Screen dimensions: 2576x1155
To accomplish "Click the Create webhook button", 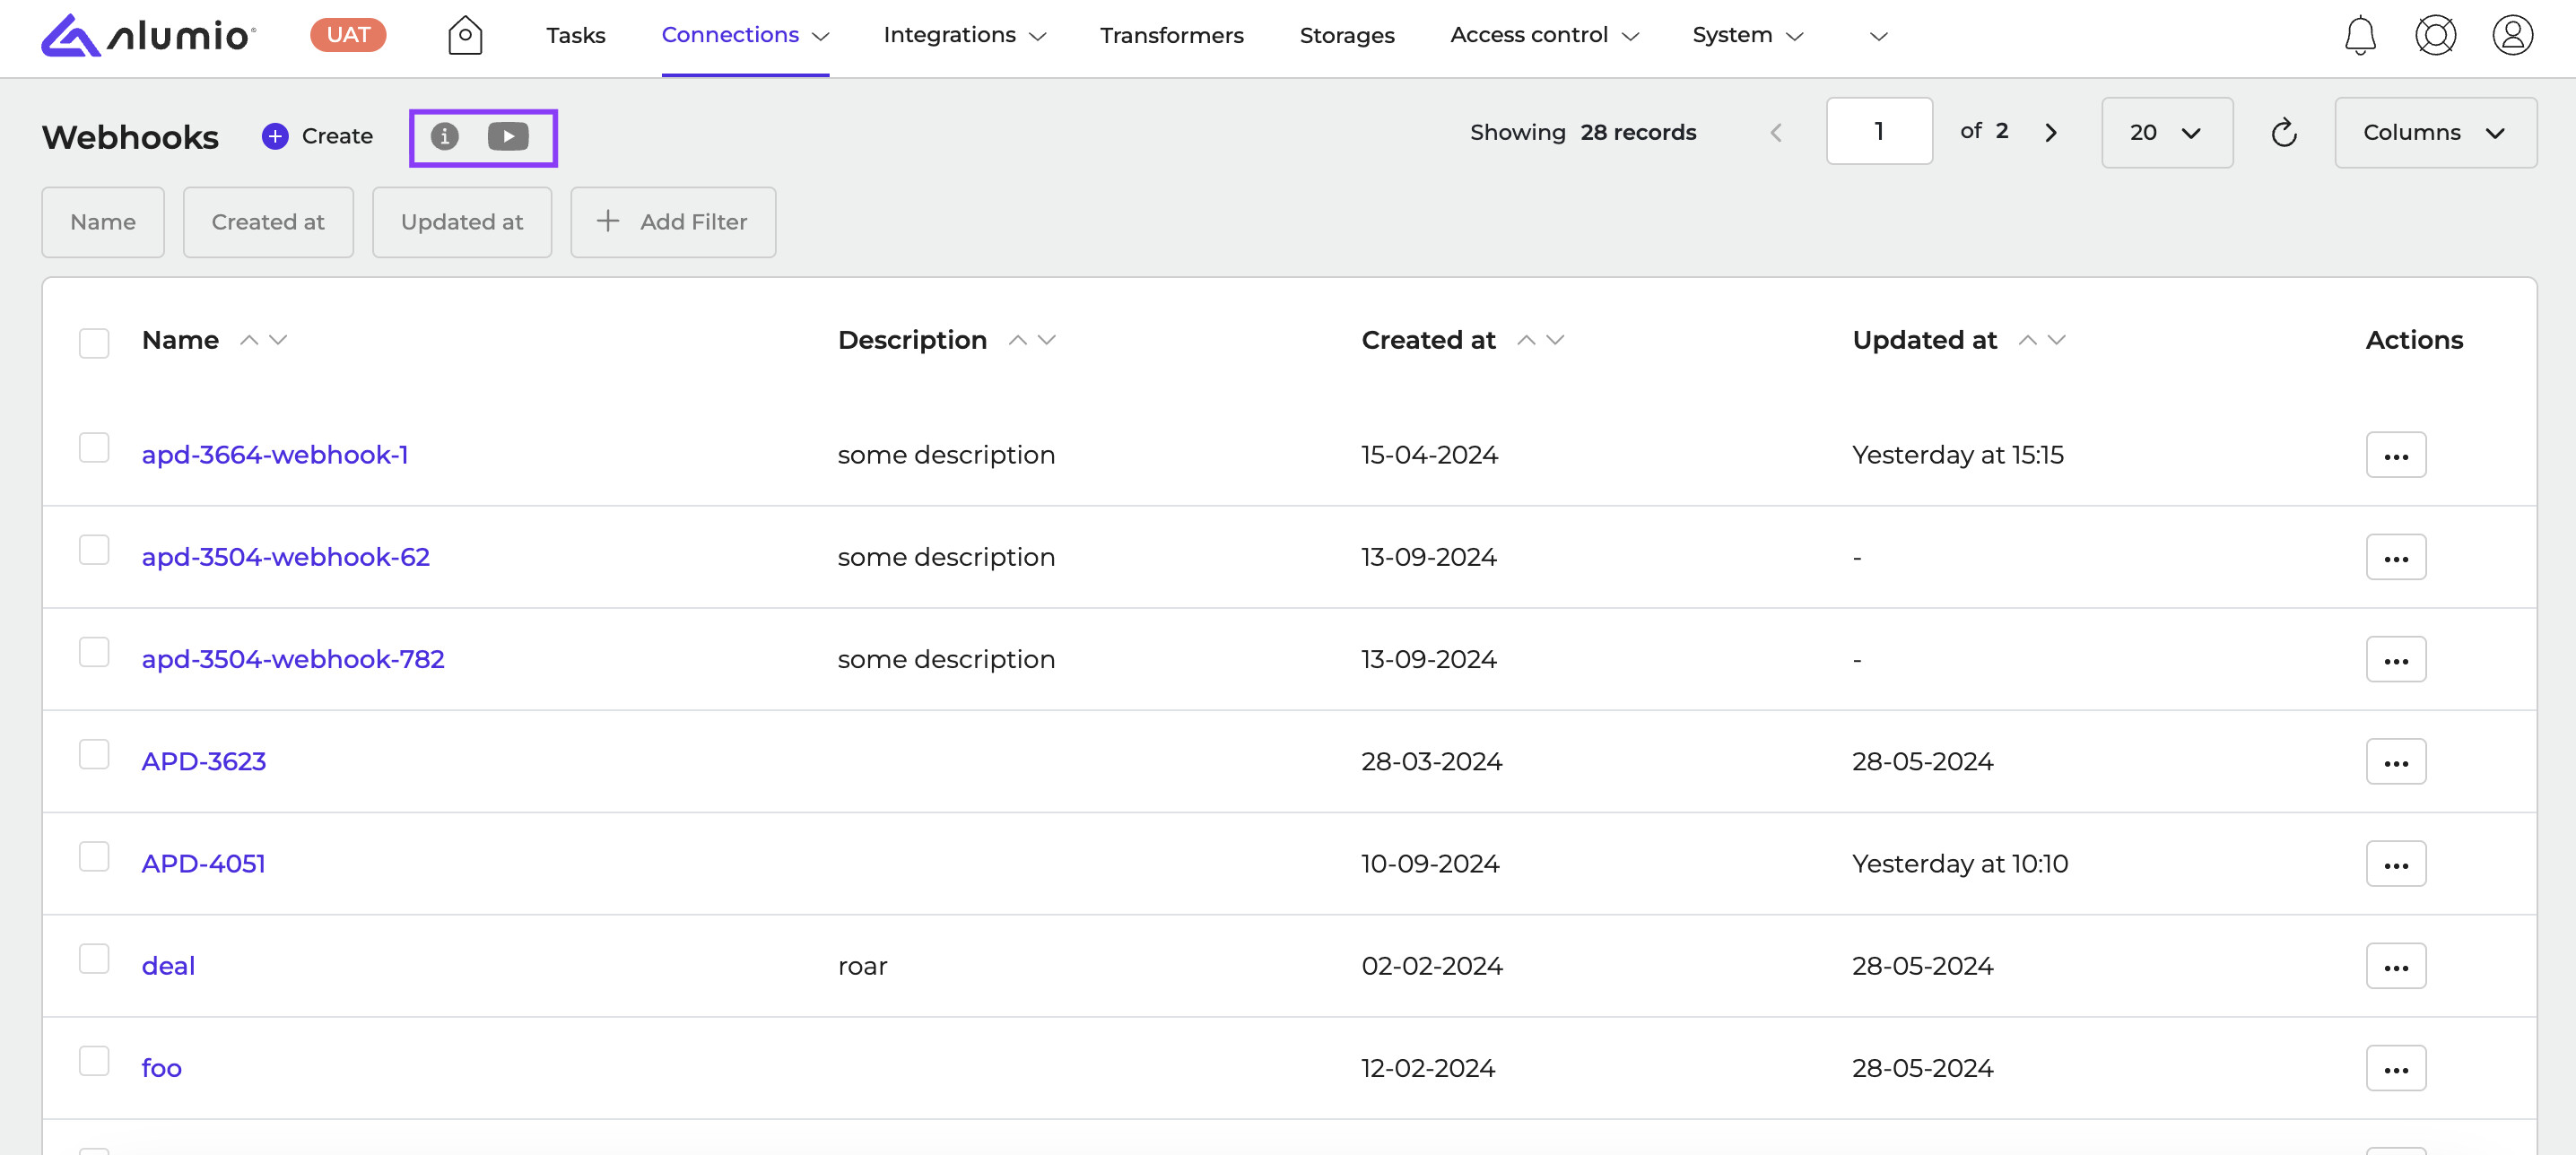I will click(318, 136).
